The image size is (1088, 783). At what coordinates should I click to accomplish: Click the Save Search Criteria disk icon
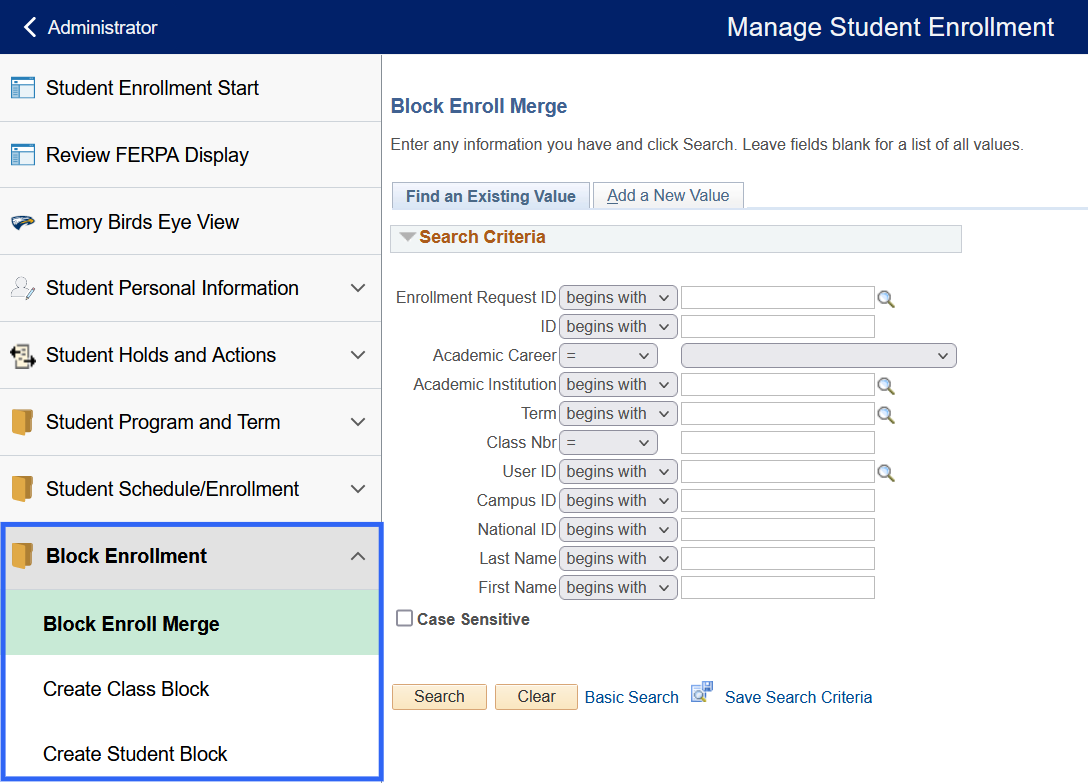(701, 694)
